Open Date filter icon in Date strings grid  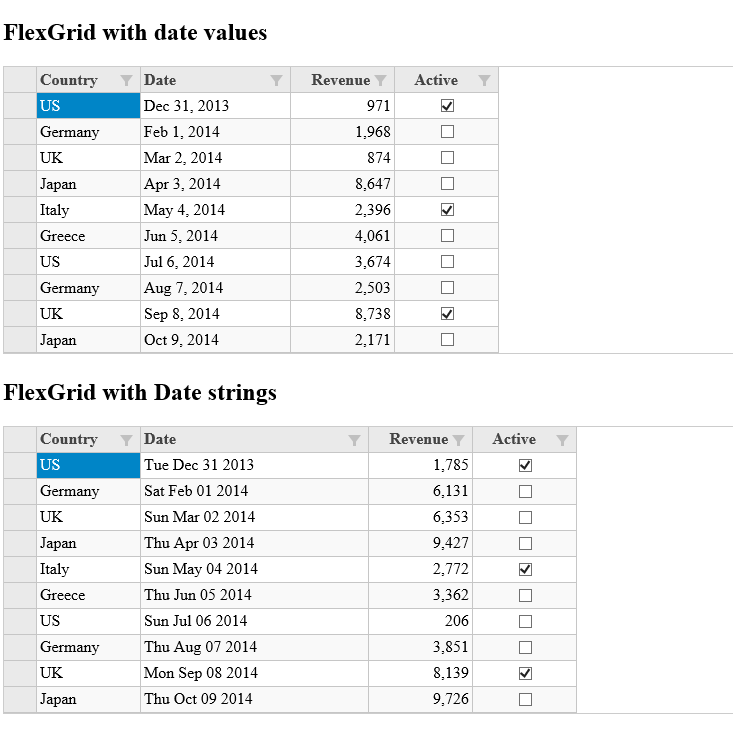click(x=354, y=440)
